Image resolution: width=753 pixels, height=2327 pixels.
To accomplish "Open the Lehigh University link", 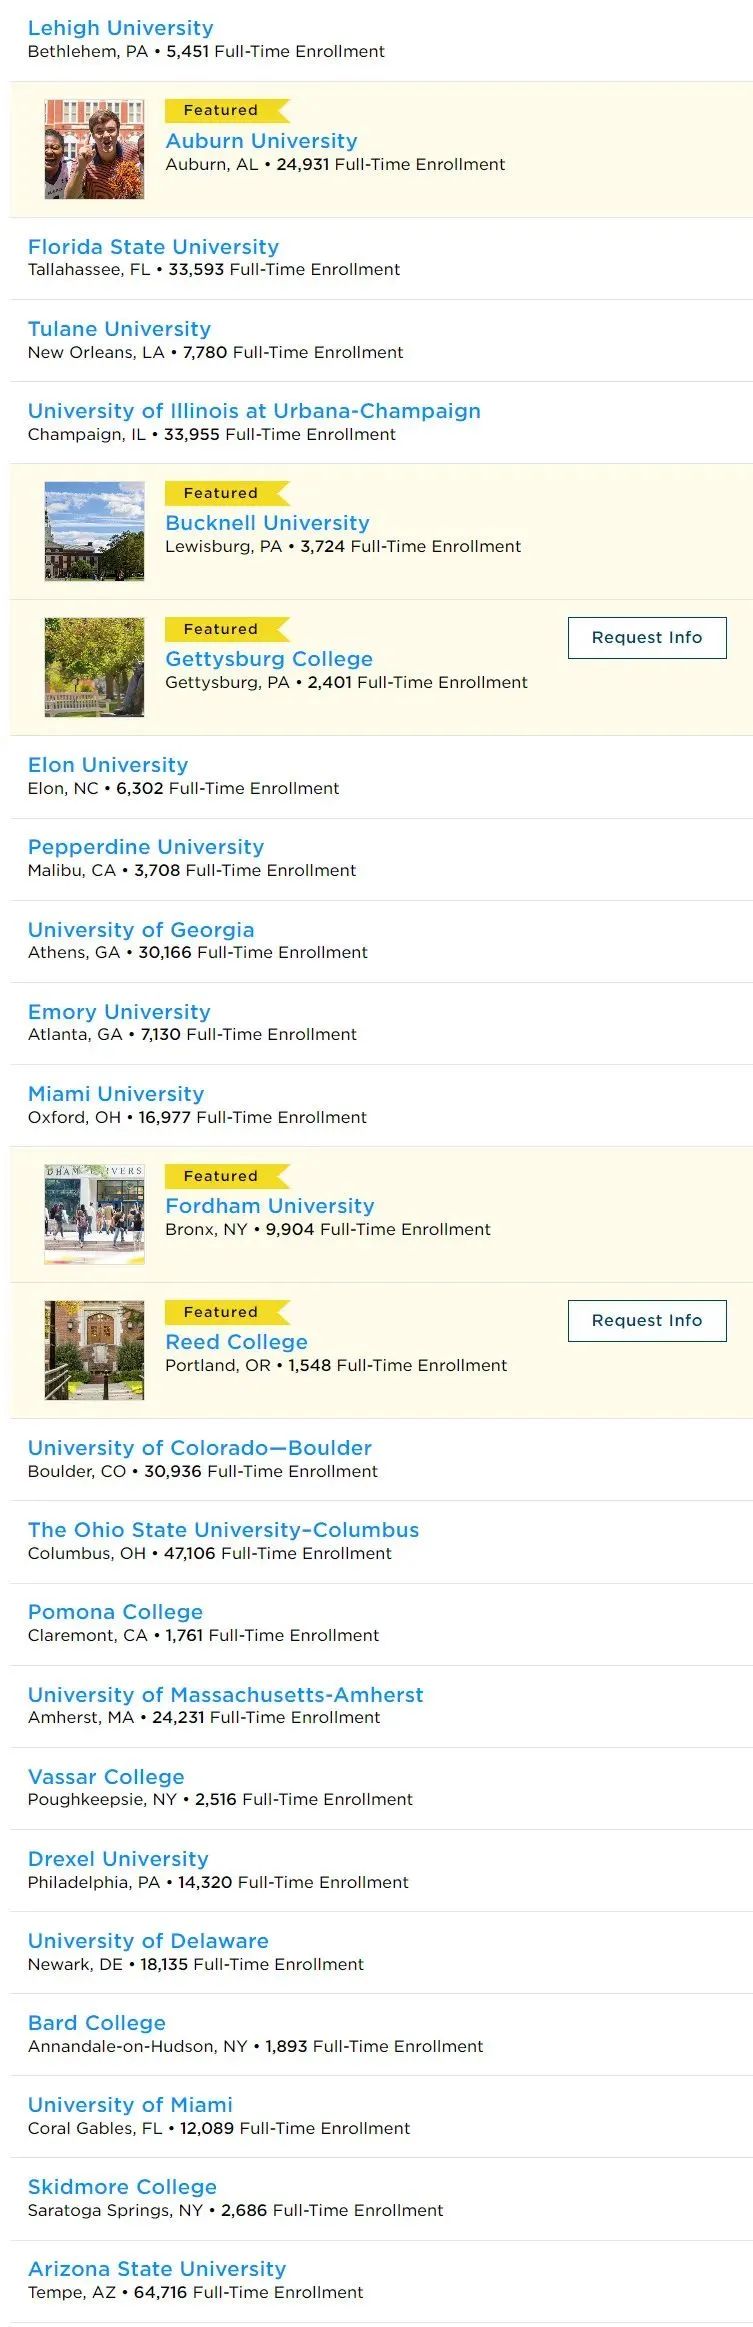I will 120,28.
